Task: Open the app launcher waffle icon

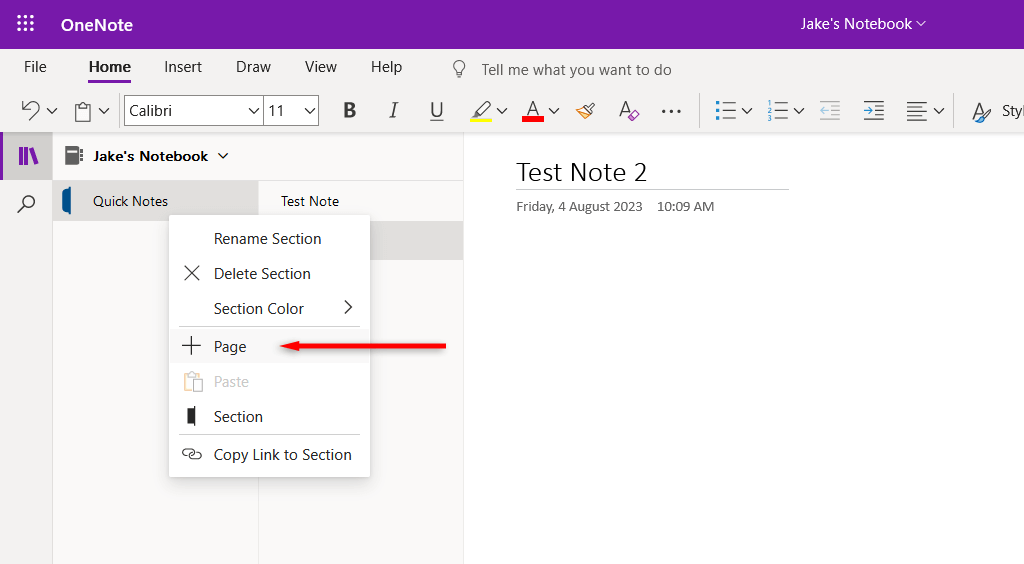Action: 25,24
